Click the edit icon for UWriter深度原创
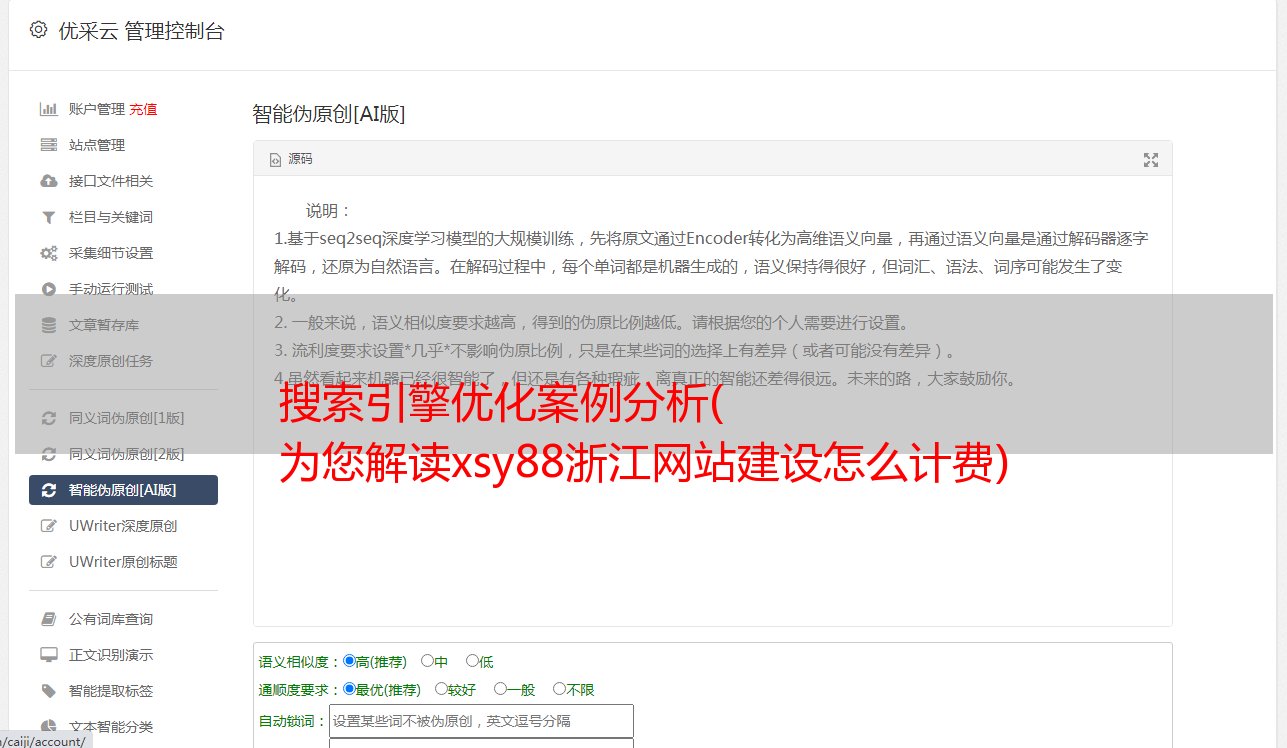The width and height of the screenshot is (1287, 748). pyautogui.click(x=48, y=526)
